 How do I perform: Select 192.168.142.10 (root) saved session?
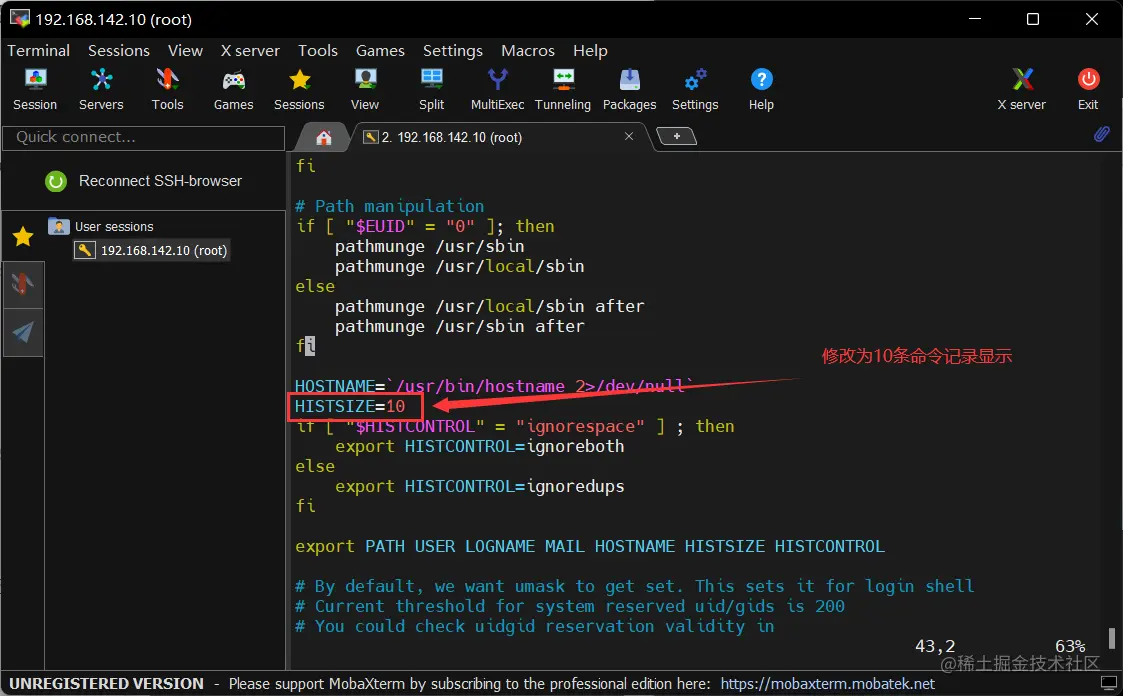coord(152,251)
